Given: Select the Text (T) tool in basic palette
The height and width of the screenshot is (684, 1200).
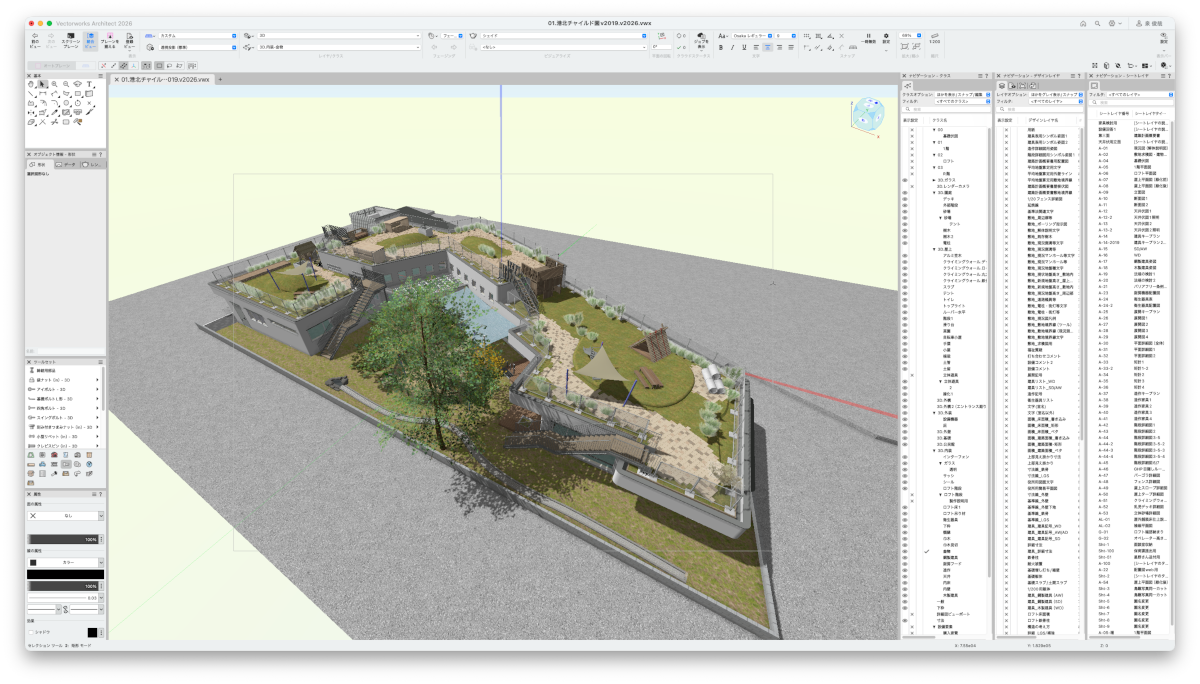Looking at the screenshot, I should tap(89, 84).
